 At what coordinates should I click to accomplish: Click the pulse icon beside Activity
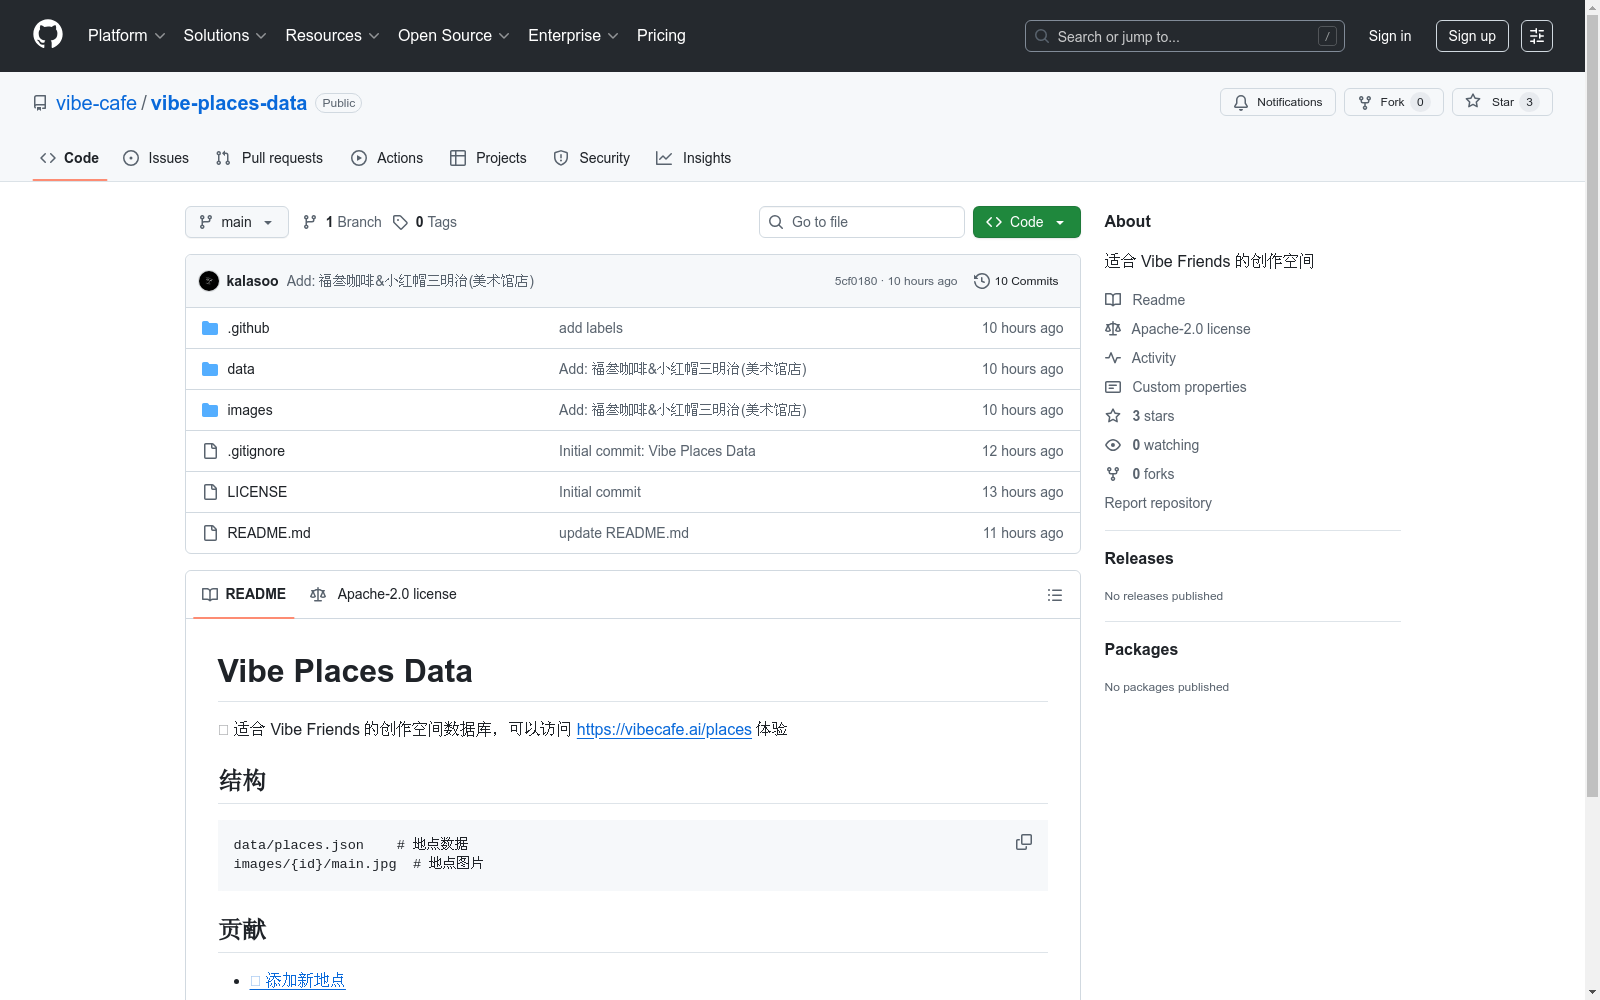(1113, 358)
